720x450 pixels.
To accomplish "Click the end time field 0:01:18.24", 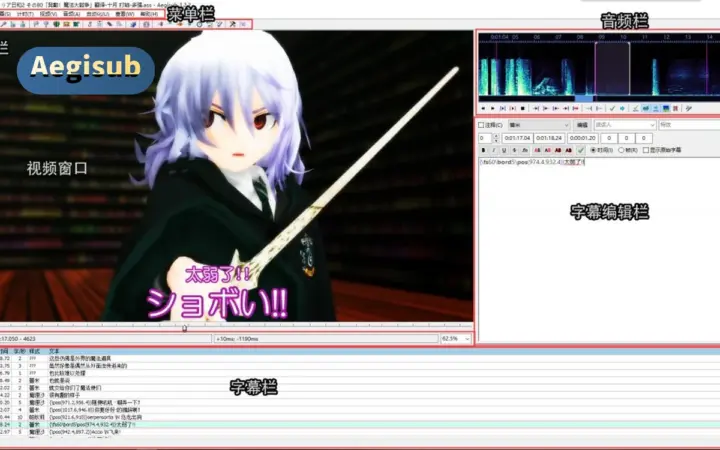I will pos(549,138).
